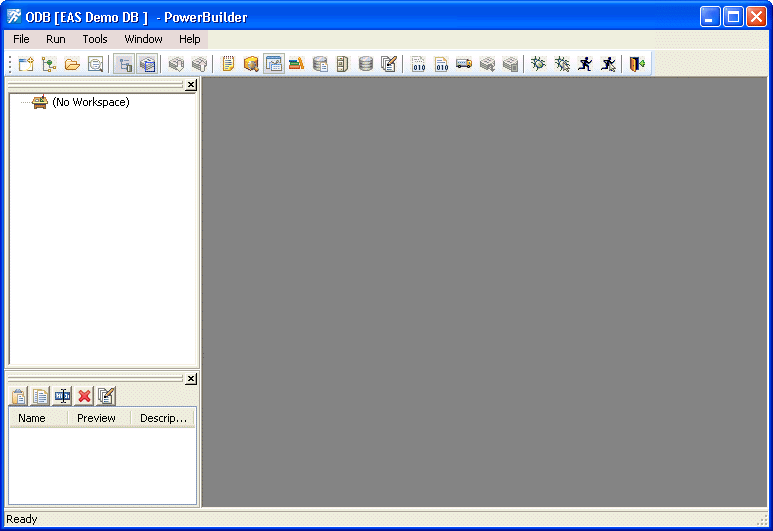773x531 pixels.
Task: Open the File Editor icon in PowerBar
Action: coord(388,64)
